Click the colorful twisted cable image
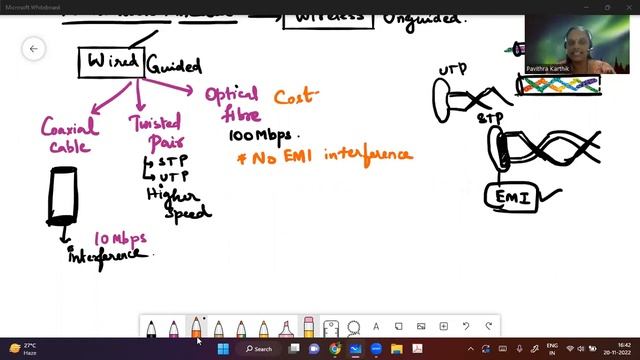This screenshot has height=360, width=640. click(558, 85)
